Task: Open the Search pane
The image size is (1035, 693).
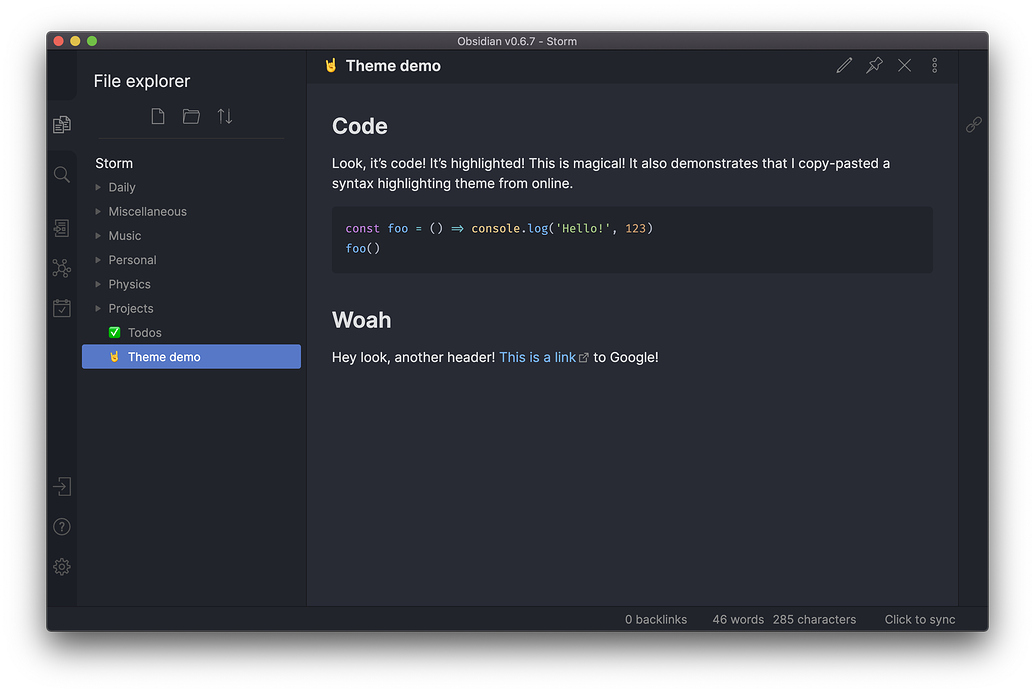Action: tap(61, 174)
